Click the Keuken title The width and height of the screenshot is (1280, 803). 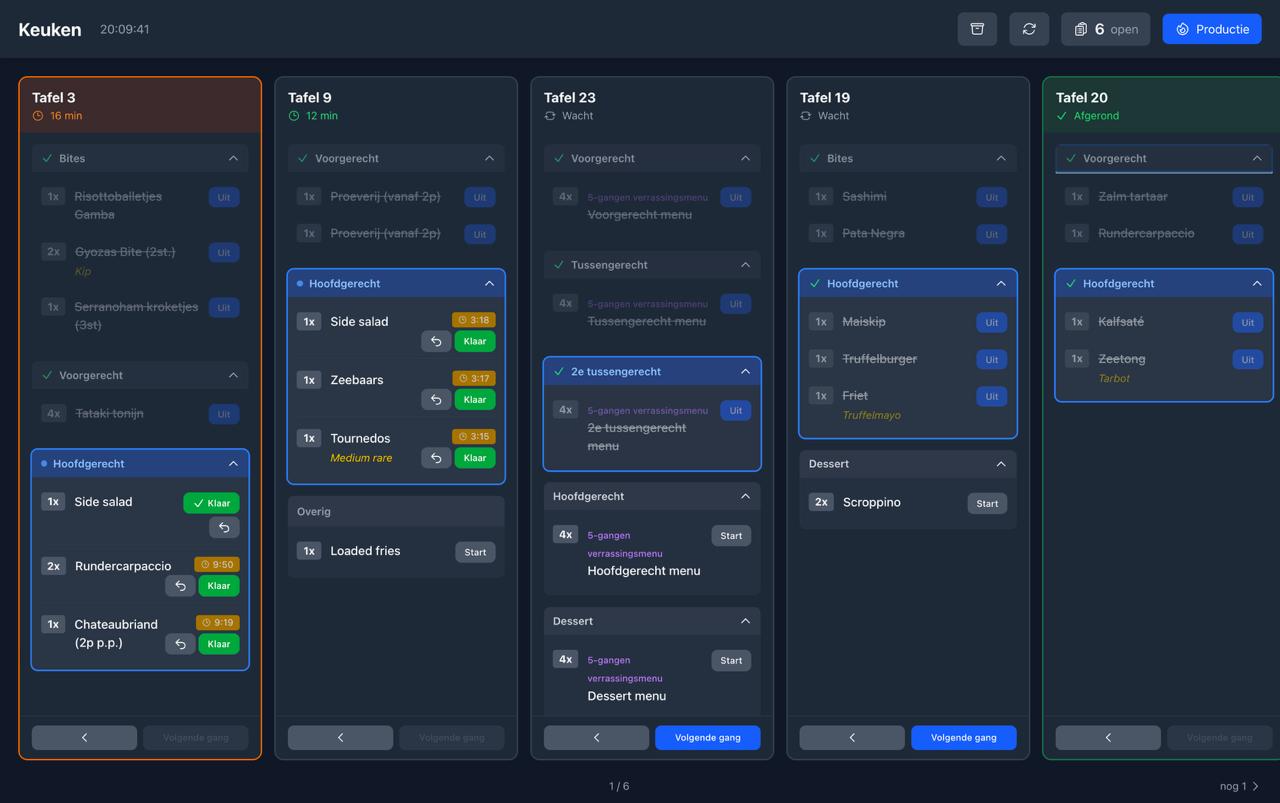click(50, 29)
